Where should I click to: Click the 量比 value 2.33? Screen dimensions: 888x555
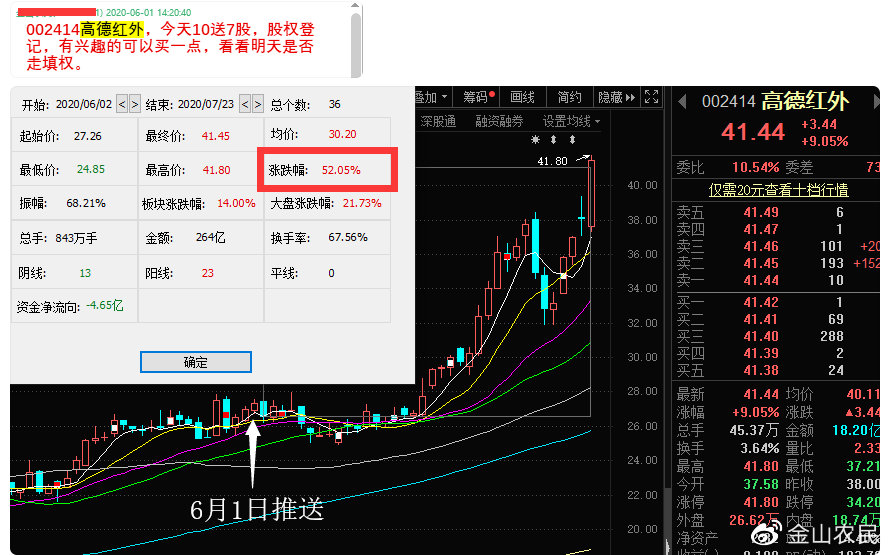[866, 448]
